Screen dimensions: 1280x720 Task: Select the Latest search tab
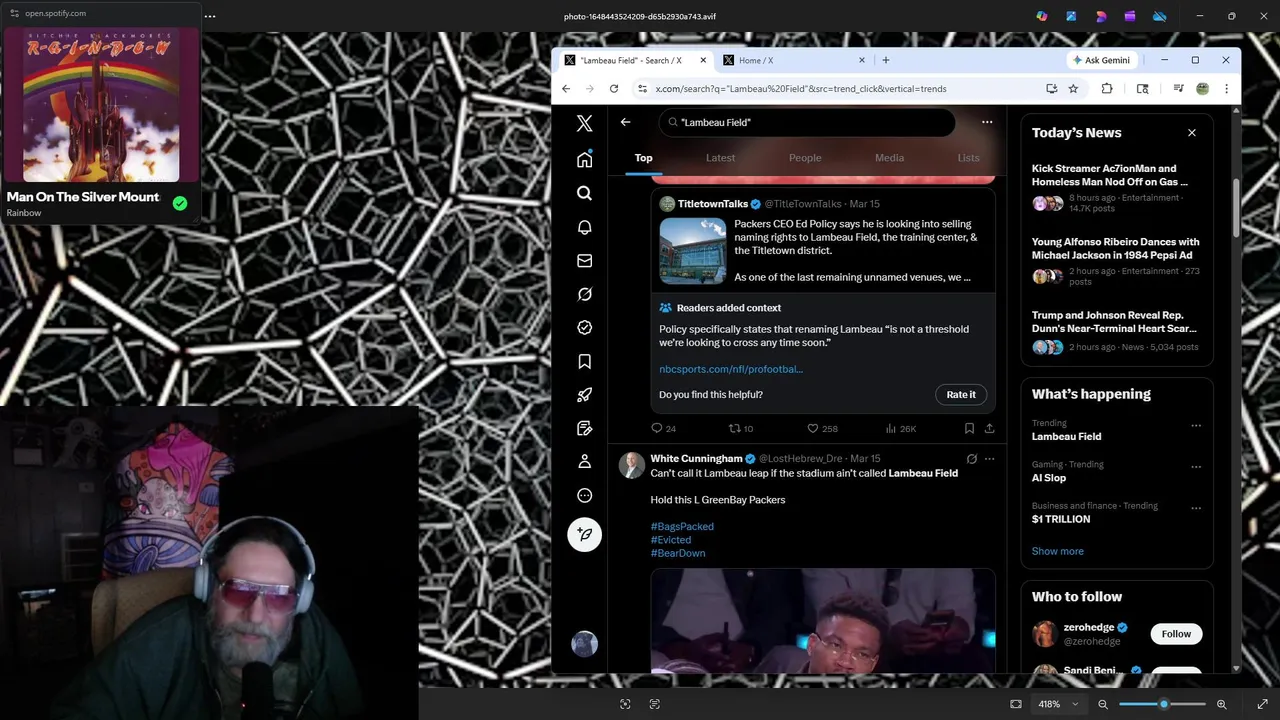click(720, 158)
